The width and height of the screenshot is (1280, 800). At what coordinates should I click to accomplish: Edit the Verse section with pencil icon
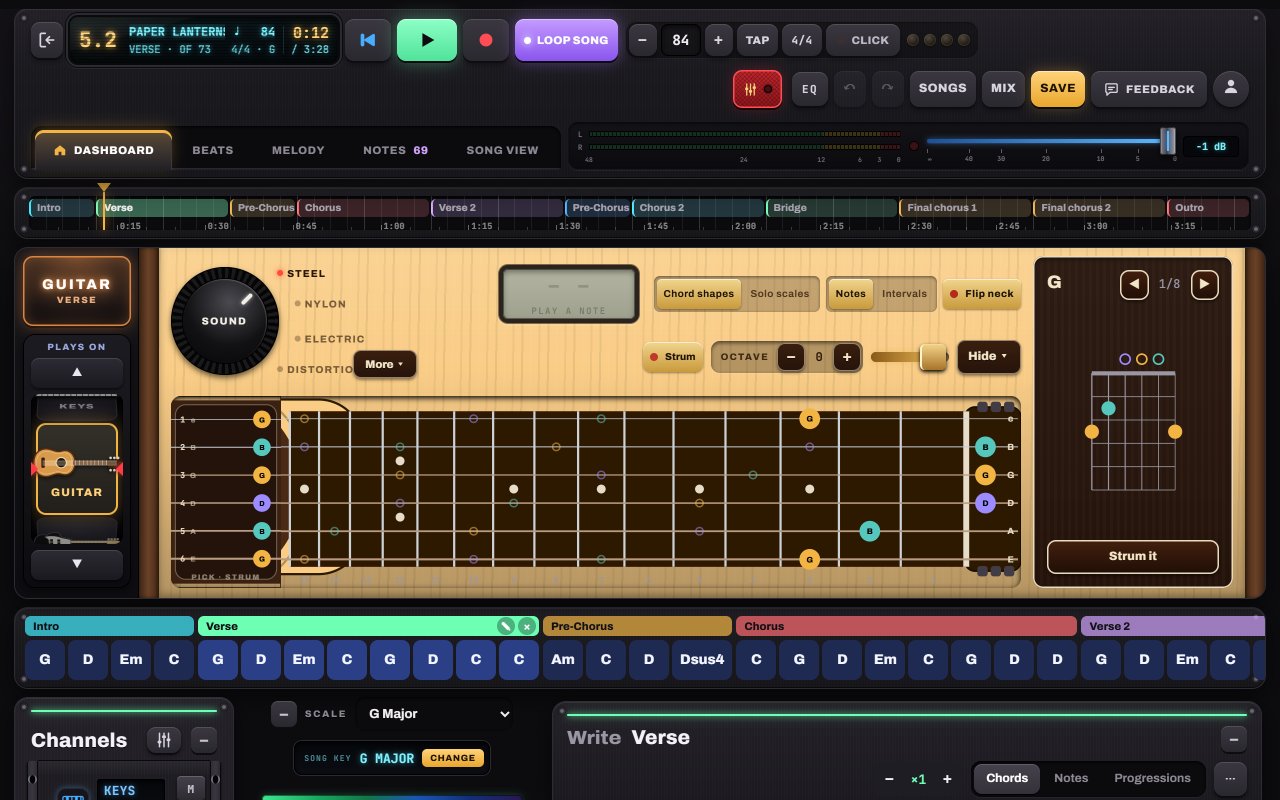click(507, 626)
